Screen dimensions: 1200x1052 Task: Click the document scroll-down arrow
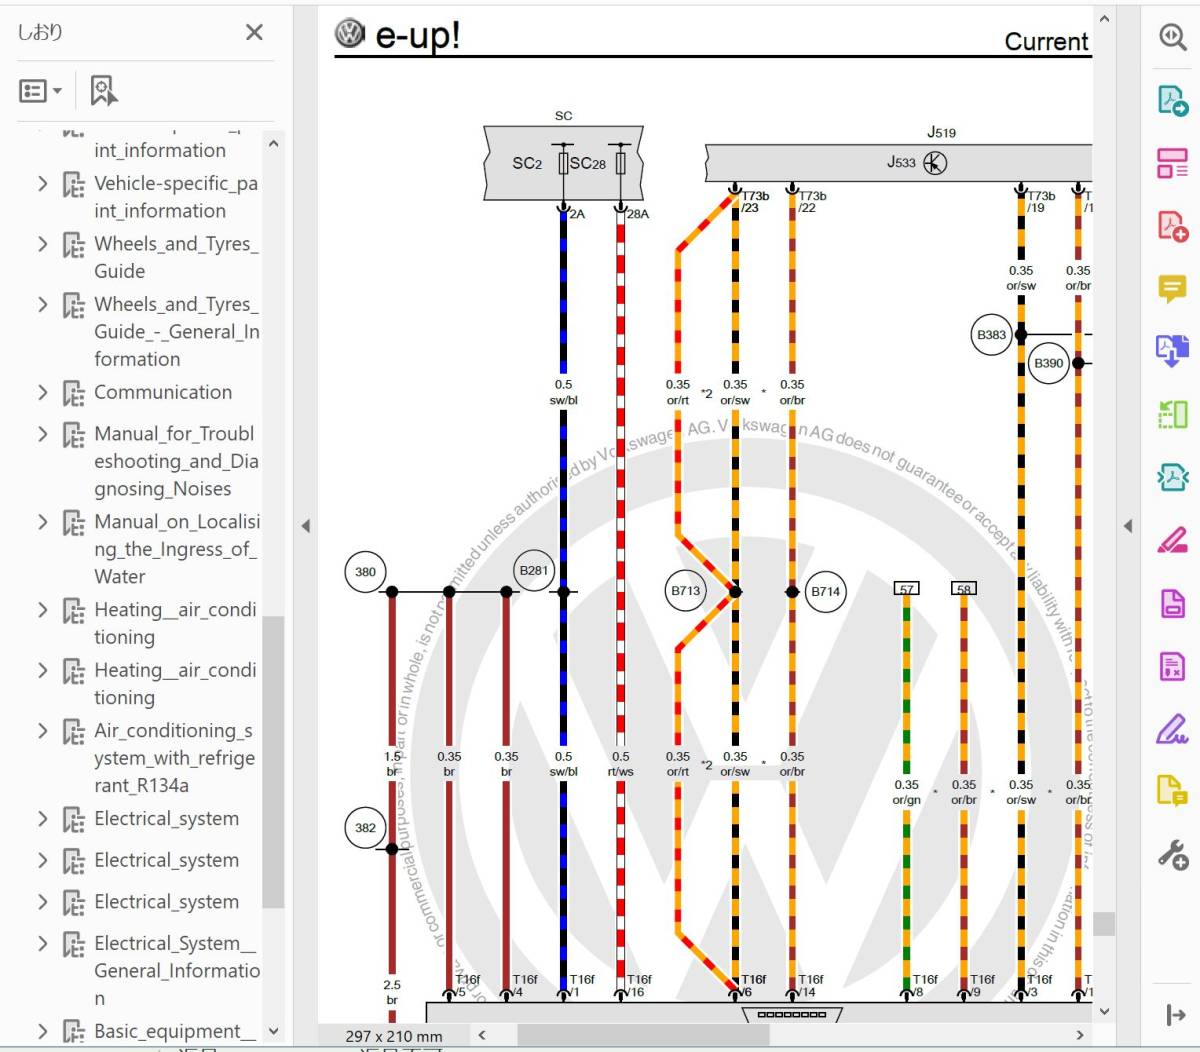coord(1104,1011)
